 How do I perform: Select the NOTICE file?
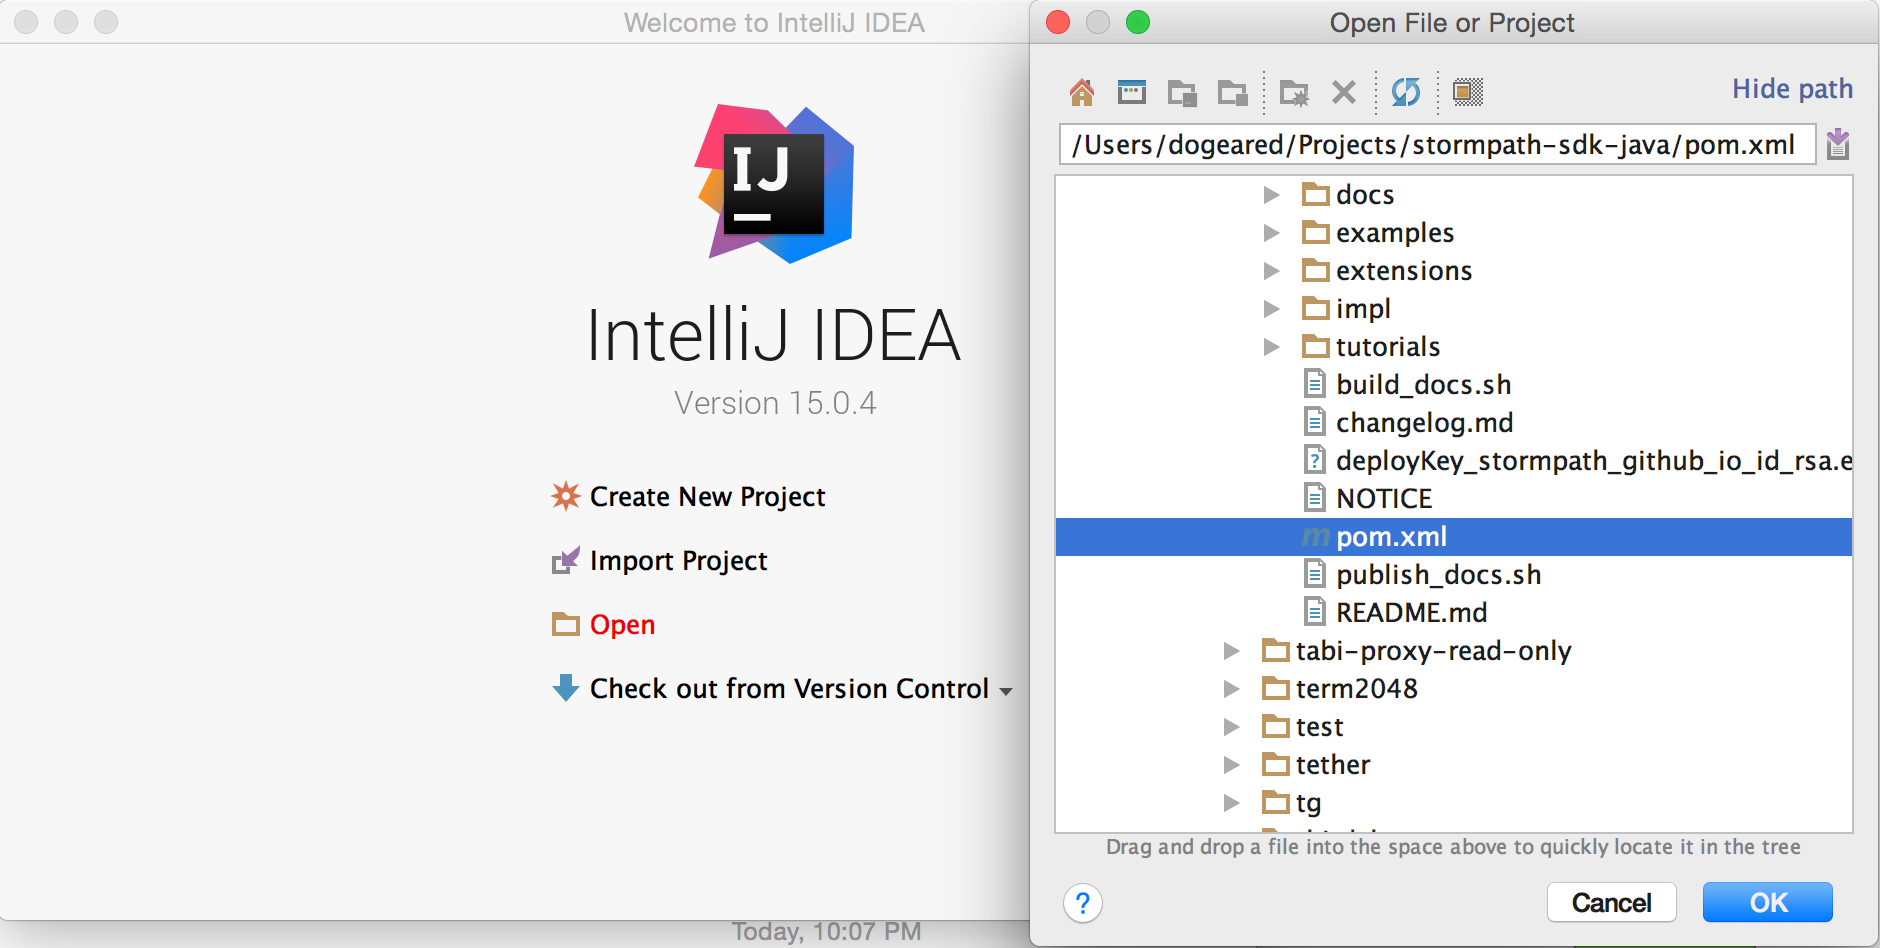1384,499
